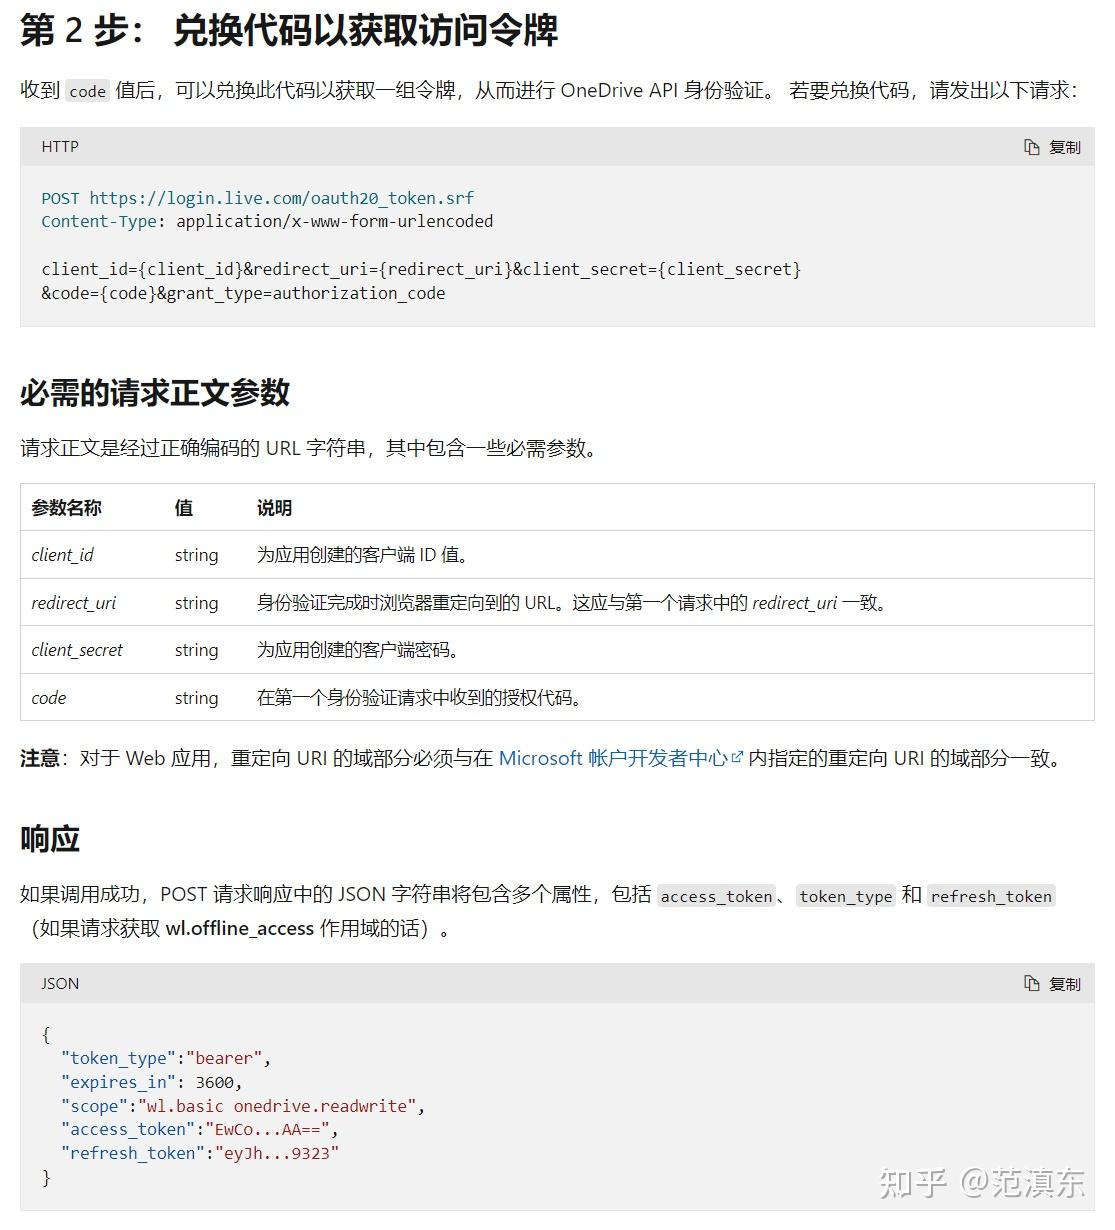Click the heading 兑换代码以获取访问令牌
This screenshot has width=1115, height=1230.
pos(290,31)
